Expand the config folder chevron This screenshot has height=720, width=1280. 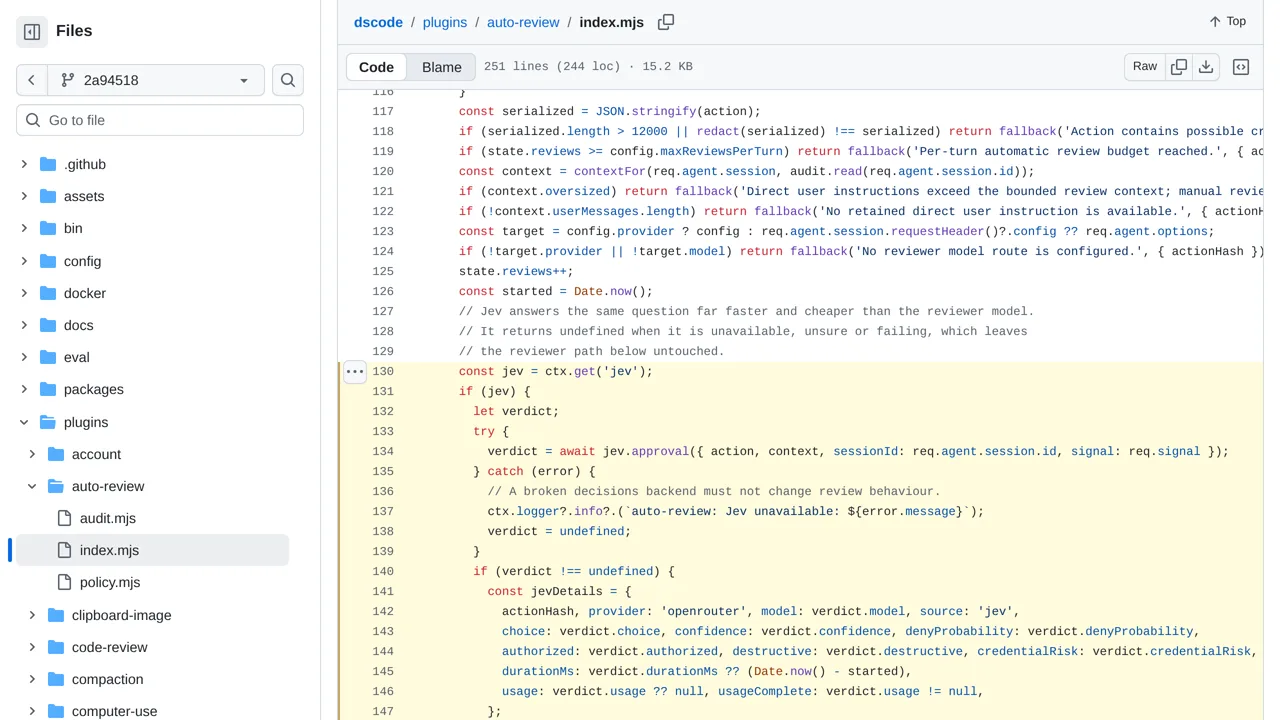(x=24, y=261)
